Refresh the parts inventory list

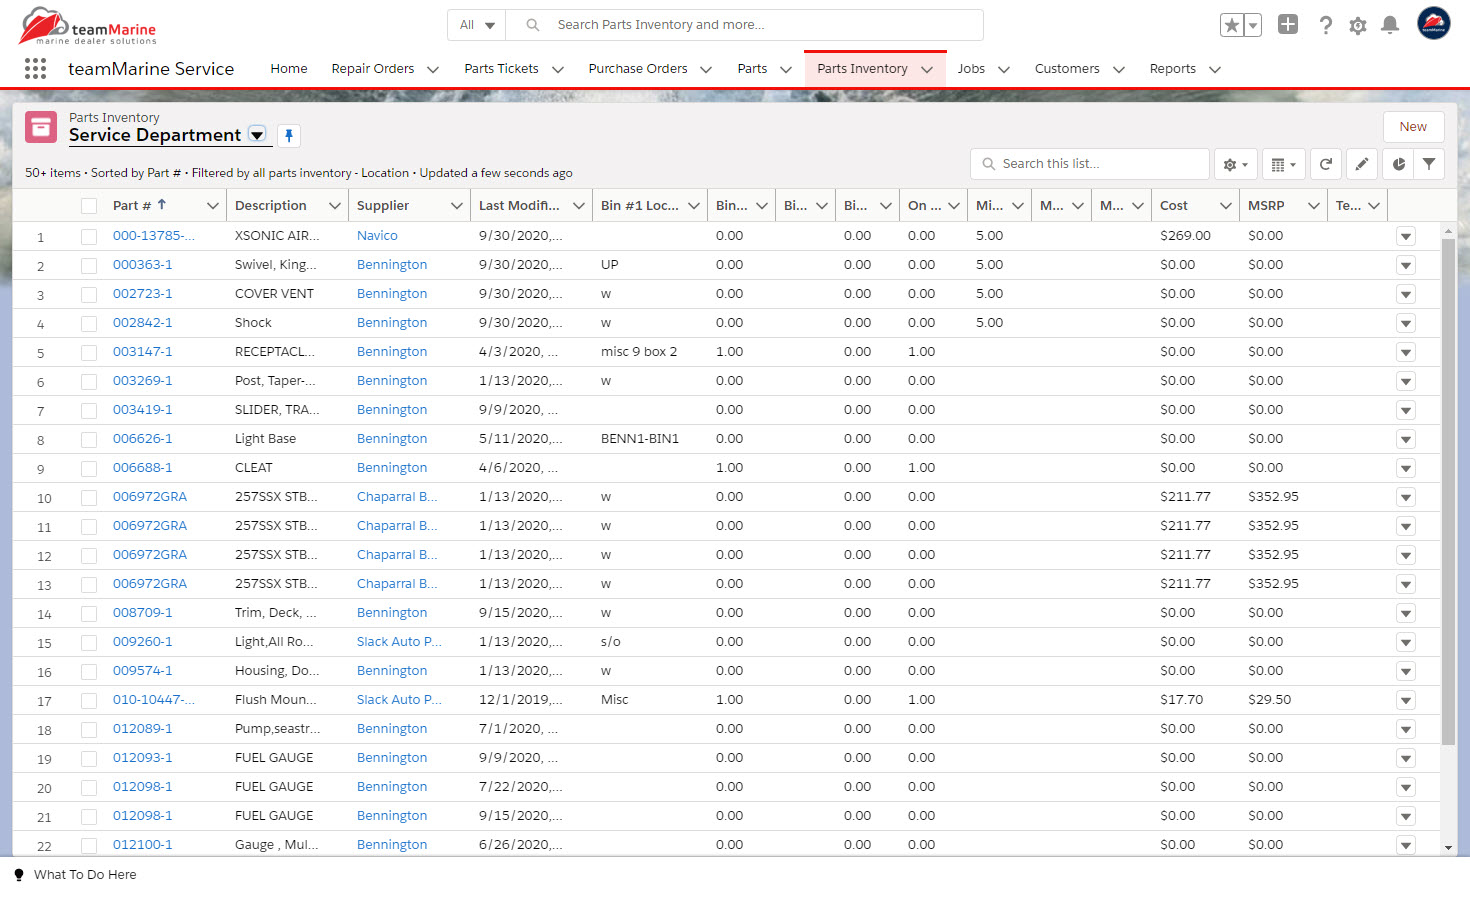tap(1325, 164)
